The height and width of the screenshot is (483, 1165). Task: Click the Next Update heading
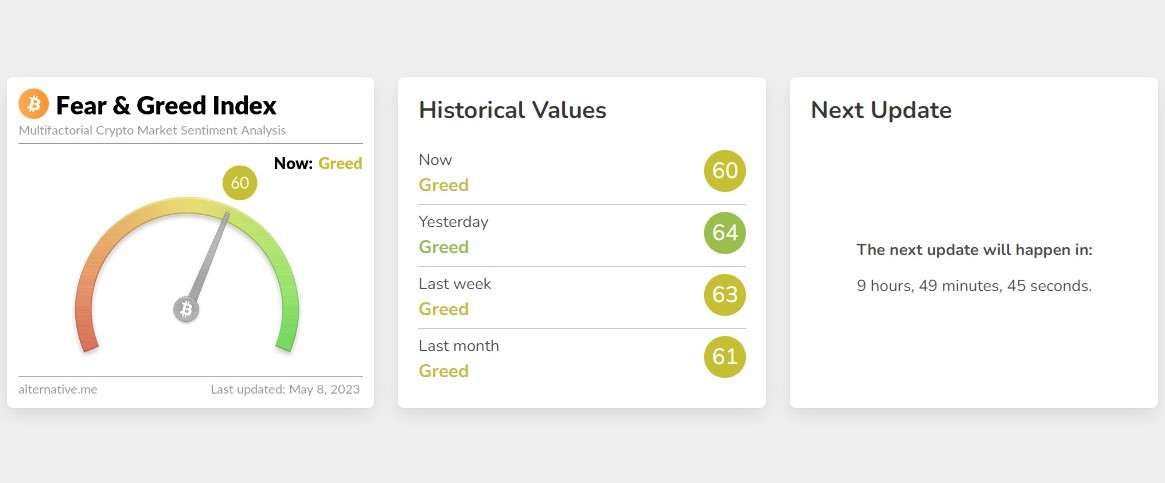[x=881, y=110]
